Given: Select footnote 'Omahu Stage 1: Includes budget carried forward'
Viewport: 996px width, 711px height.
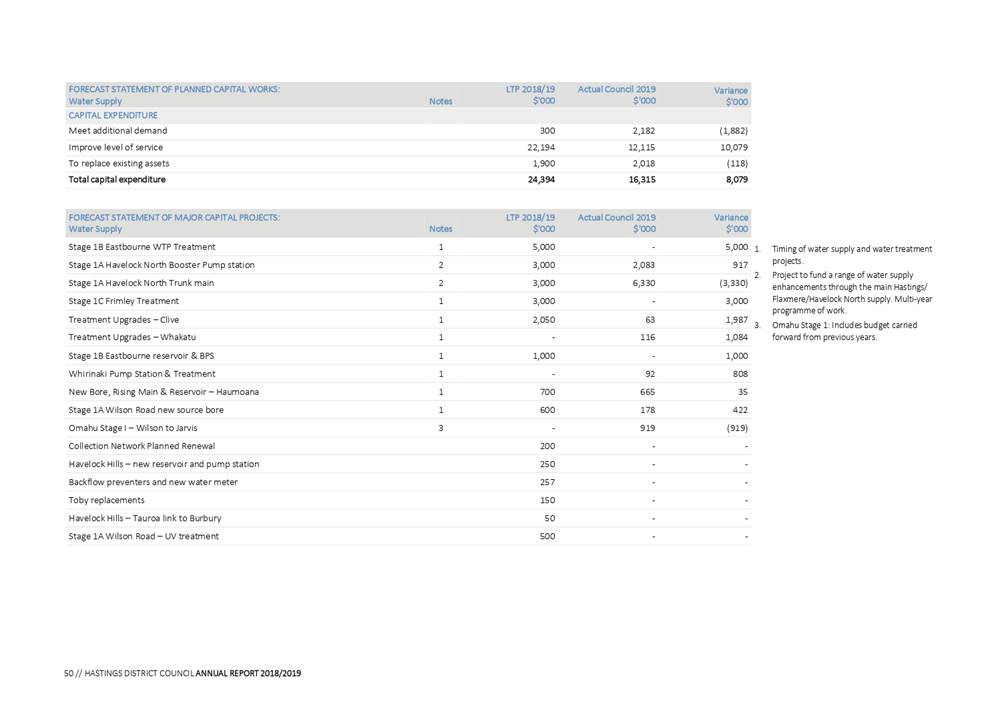Looking at the screenshot, I should click(x=844, y=331).
